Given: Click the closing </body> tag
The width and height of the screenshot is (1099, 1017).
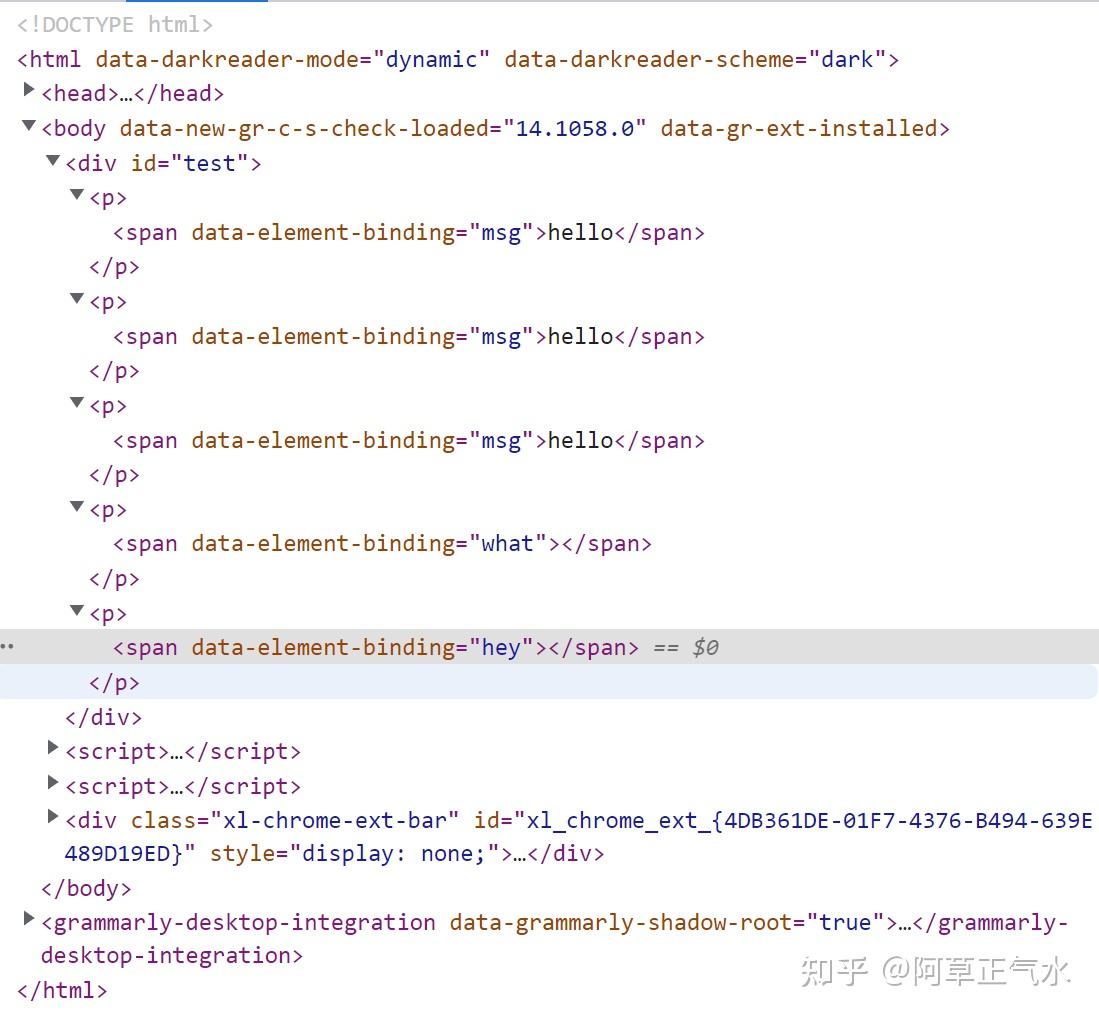Looking at the screenshot, I should tap(86, 888).
